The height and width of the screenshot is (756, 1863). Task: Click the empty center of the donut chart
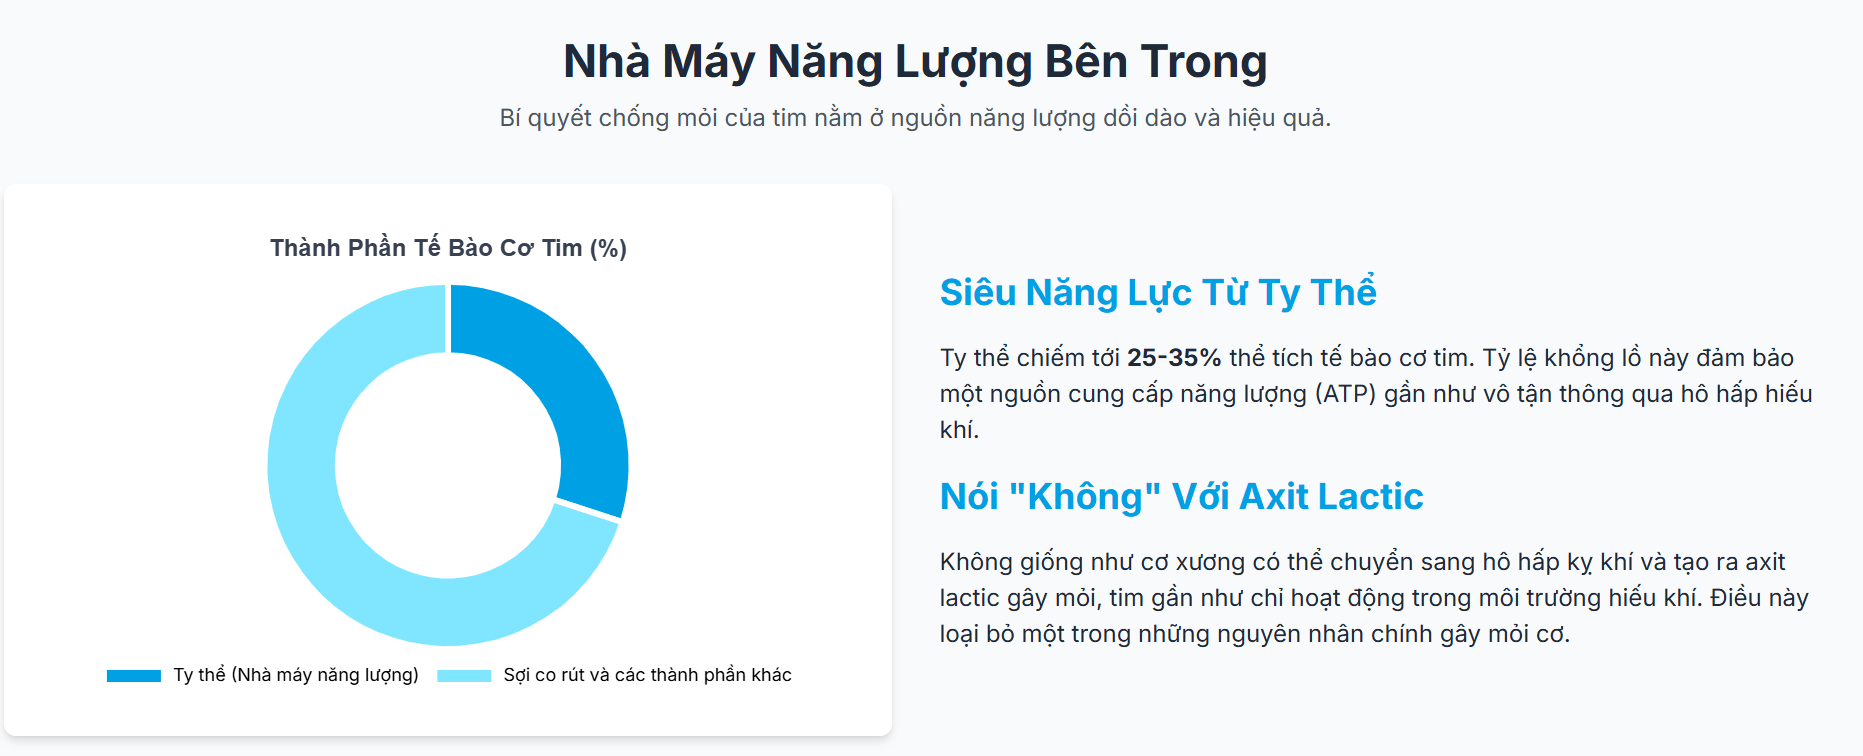(x=448, y=465)
